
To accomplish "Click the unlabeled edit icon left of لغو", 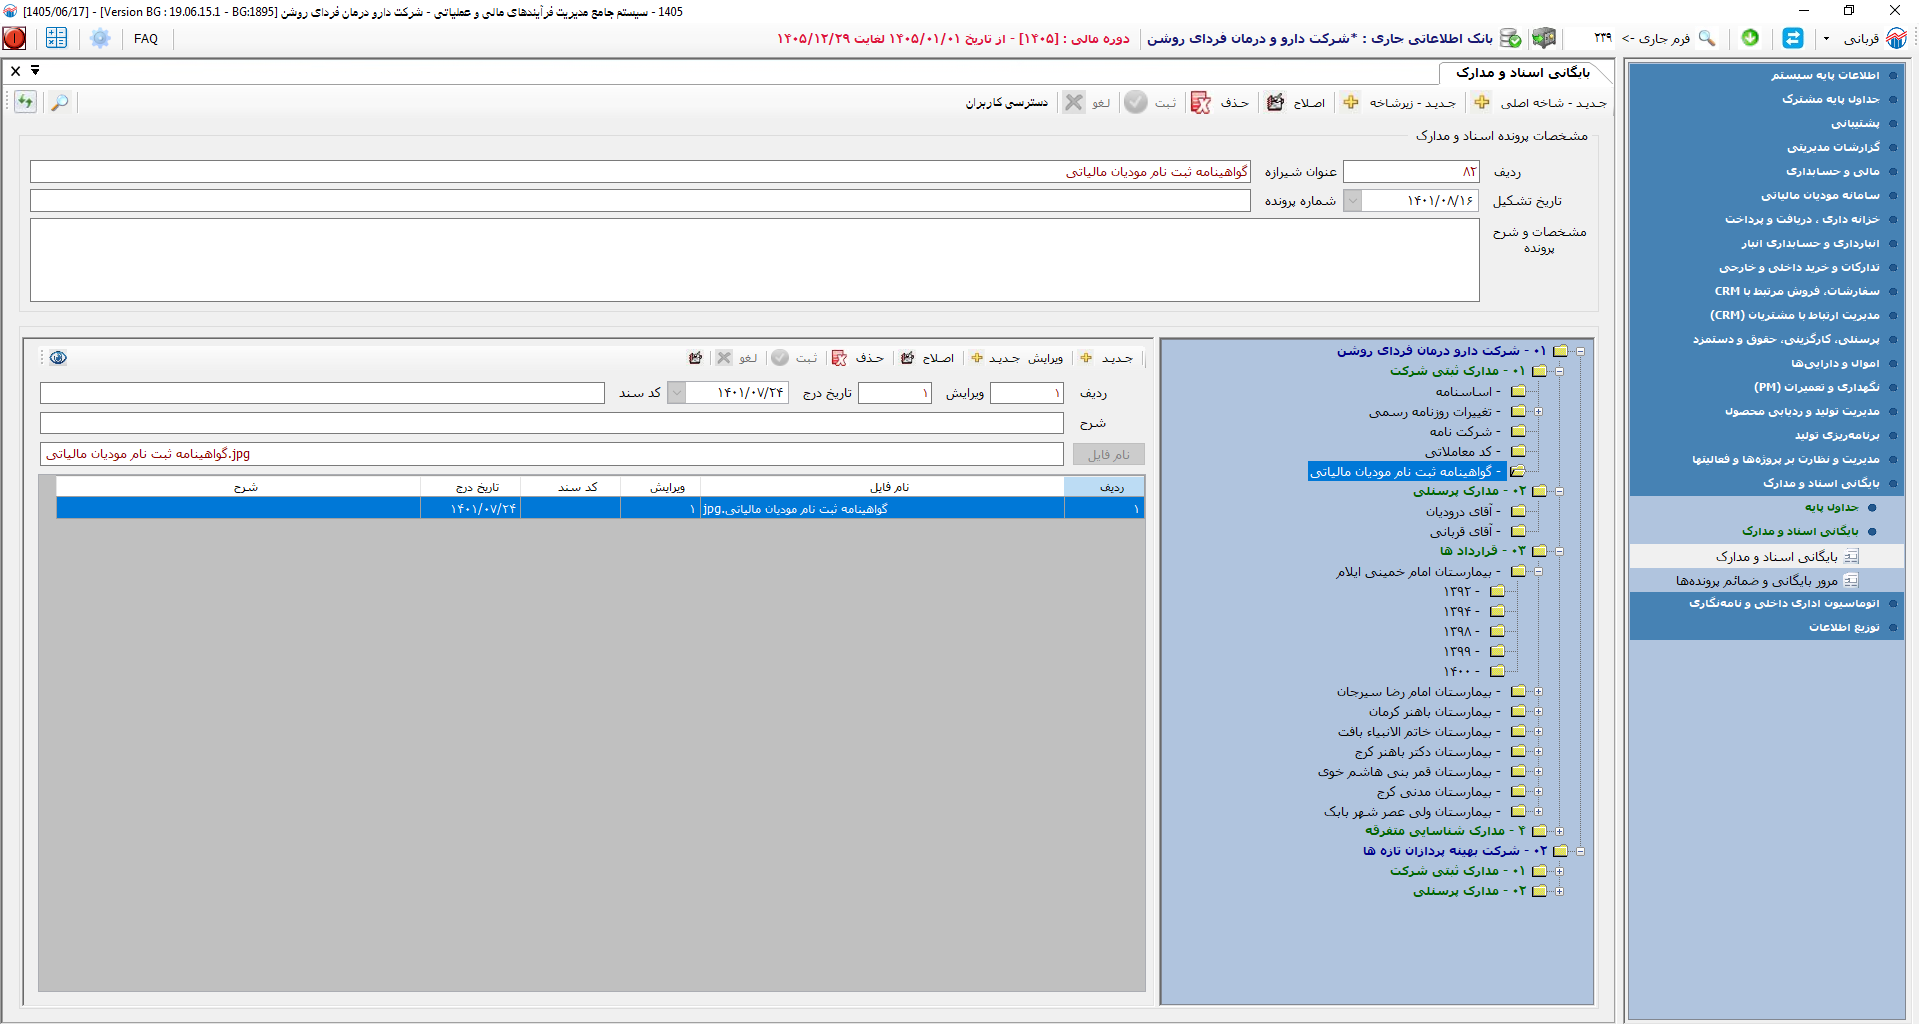I will [x=696, y=358].
